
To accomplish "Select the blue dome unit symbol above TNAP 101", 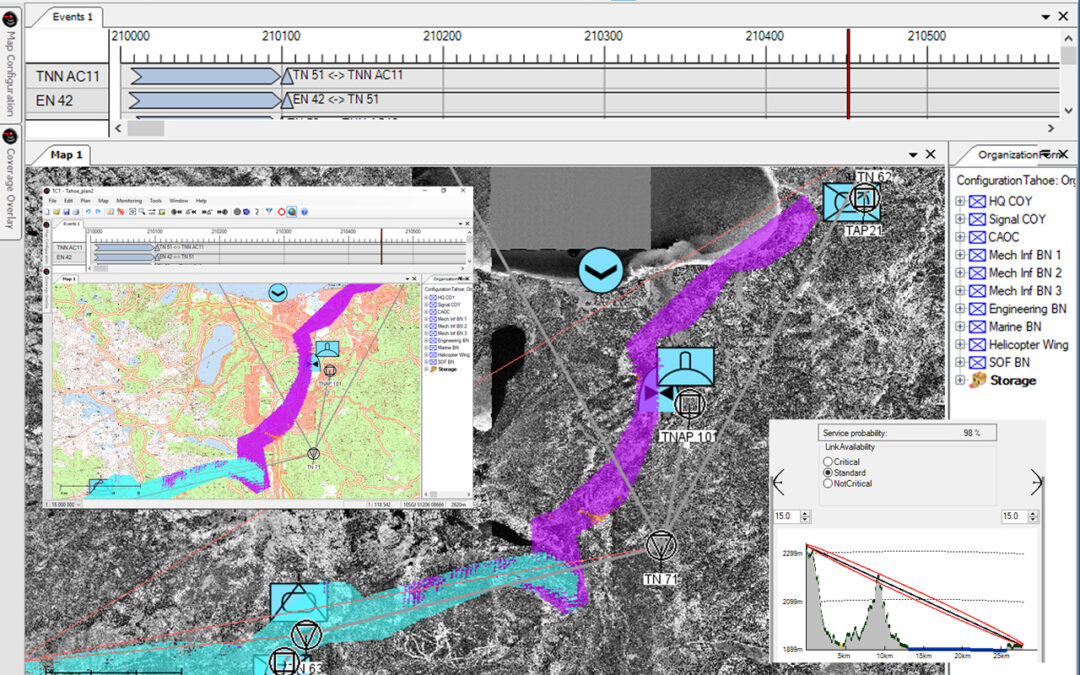I will (685, 366).
